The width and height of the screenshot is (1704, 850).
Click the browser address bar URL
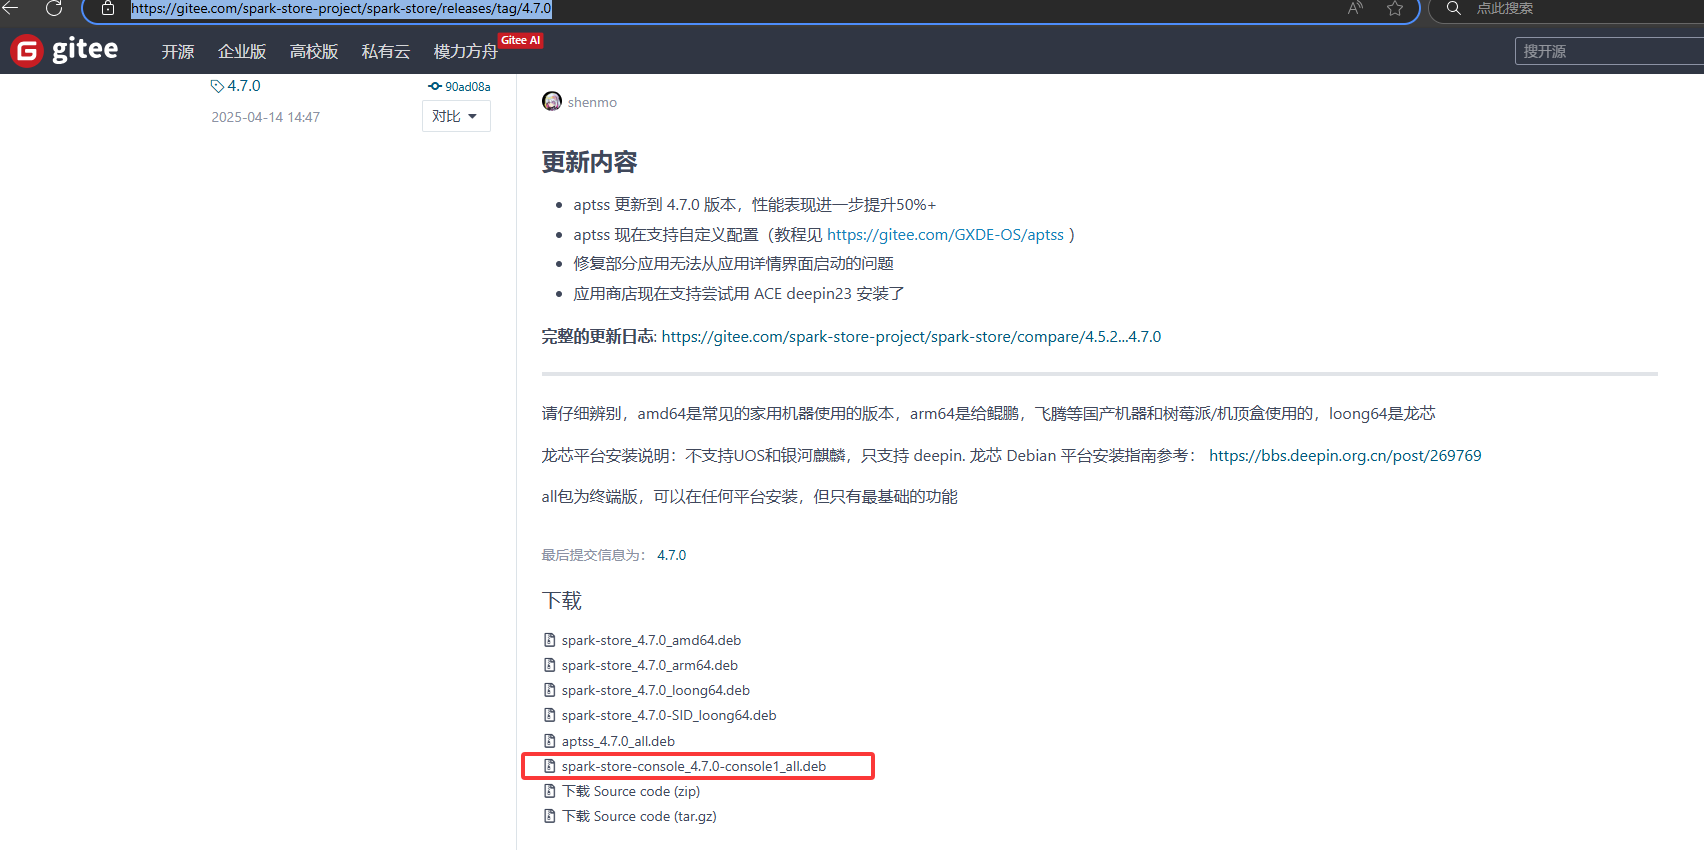341,8
